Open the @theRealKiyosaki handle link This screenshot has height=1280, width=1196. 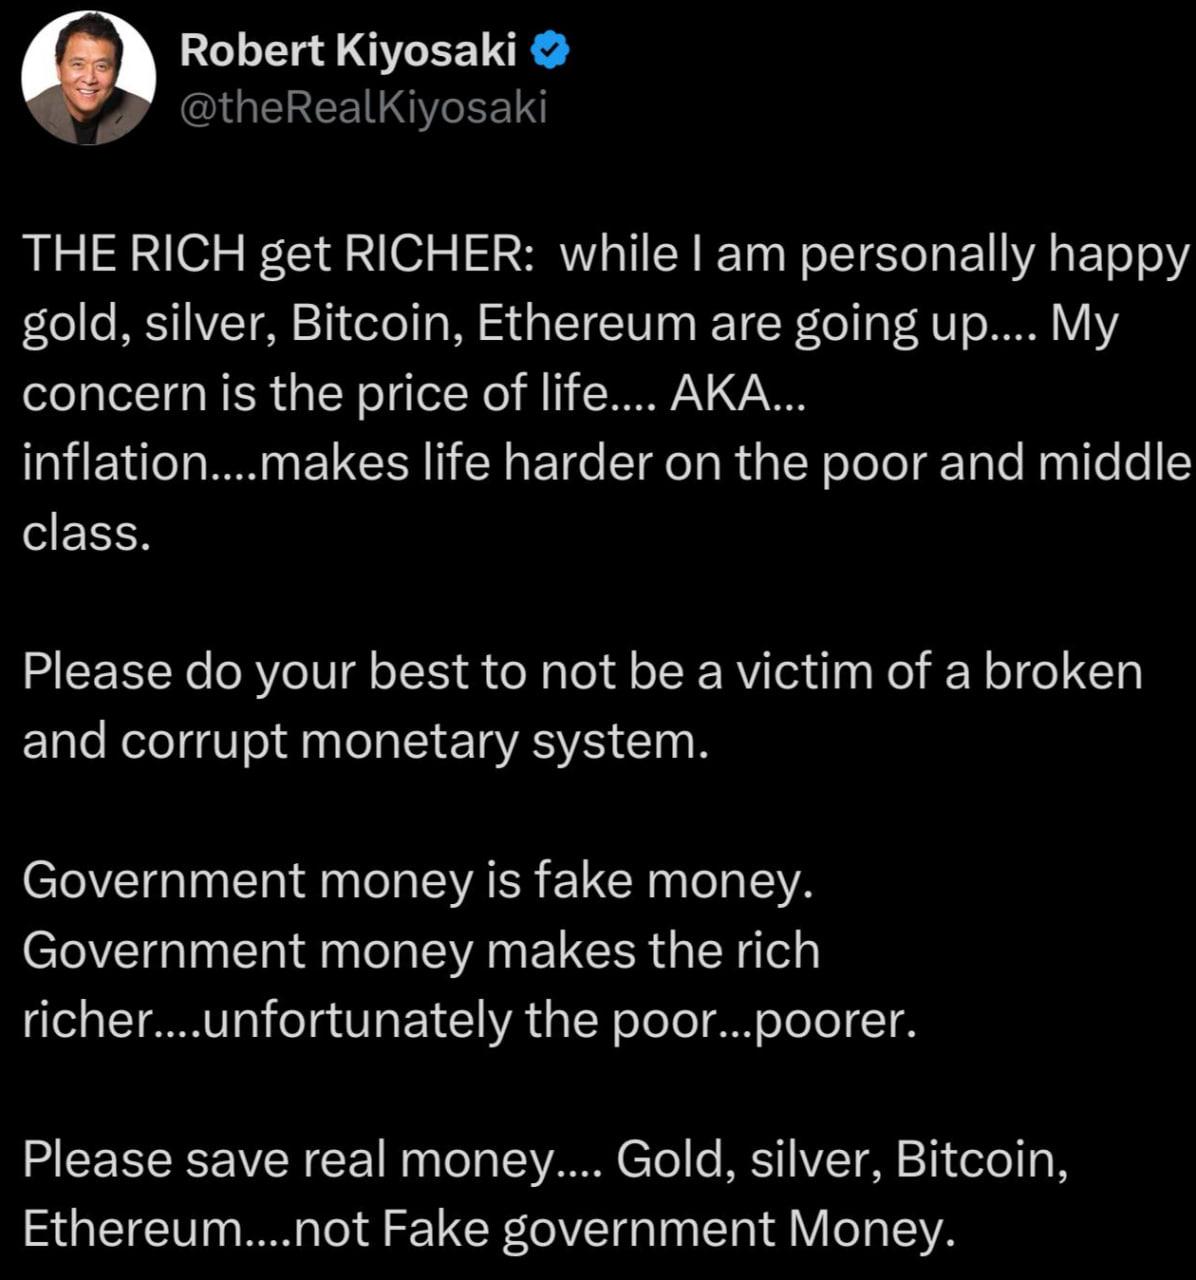point(364,108)
